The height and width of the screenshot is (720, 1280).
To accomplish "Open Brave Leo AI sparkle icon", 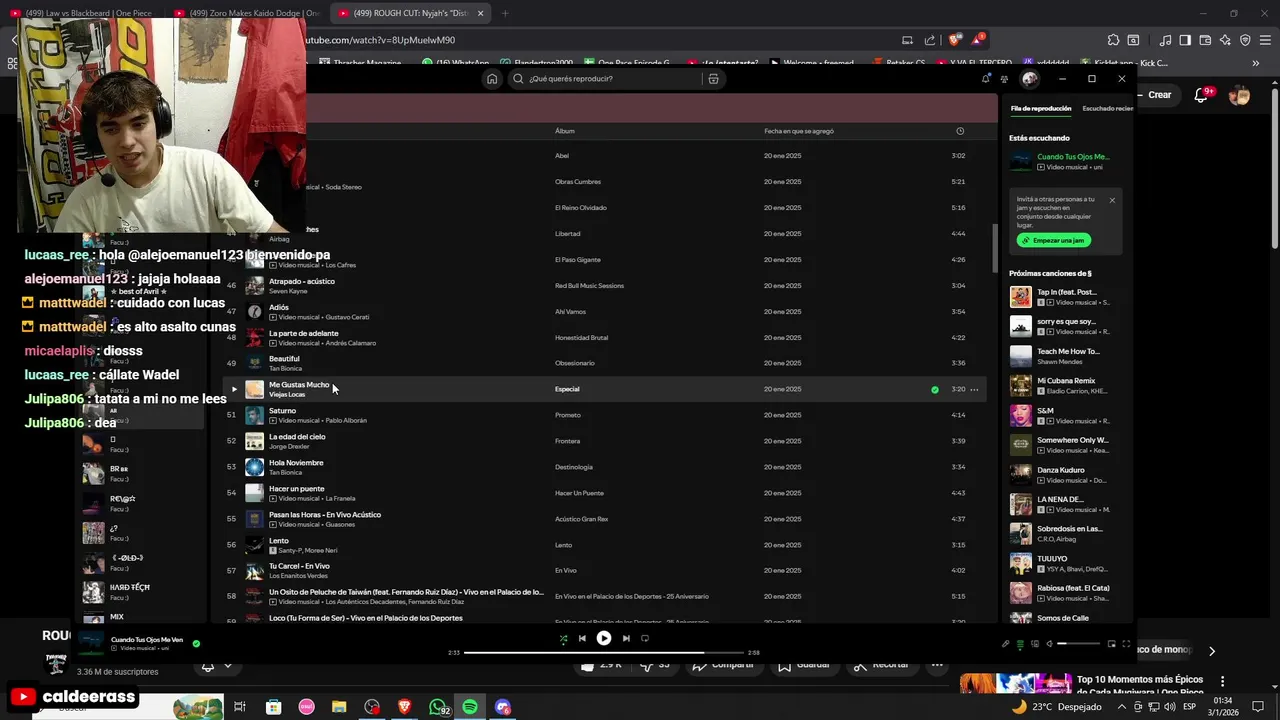I will coord(1225,40).
